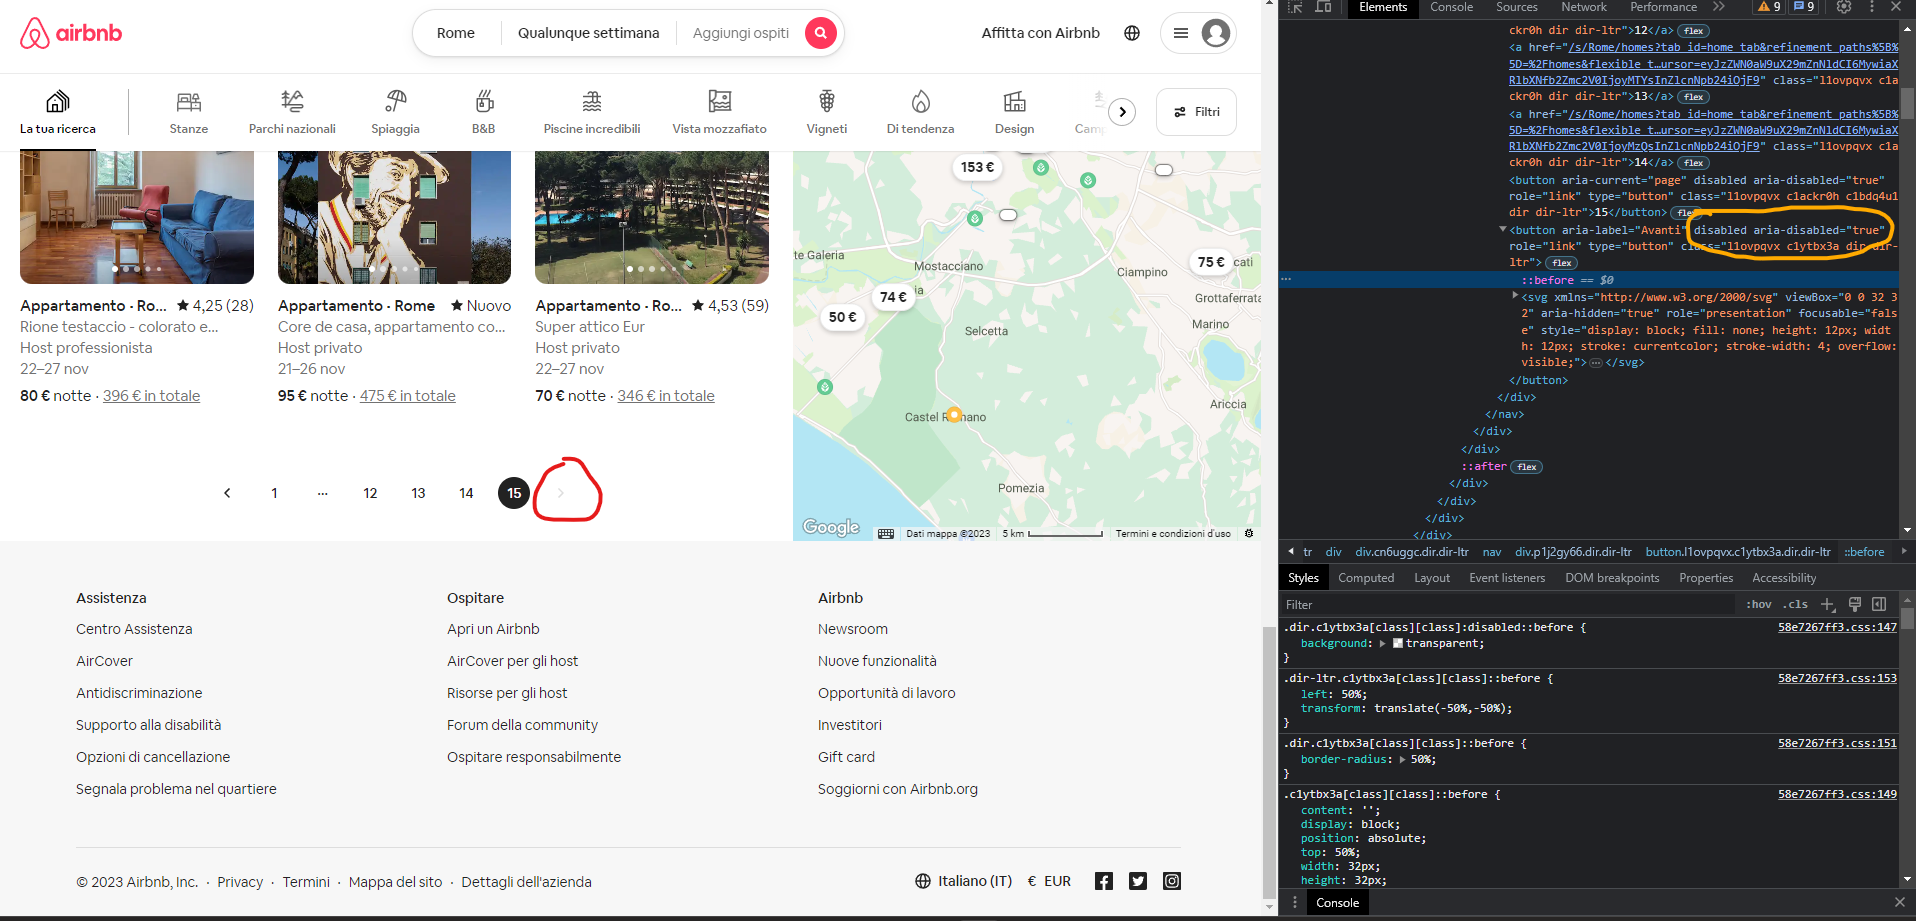
Task: Open the language globe icon in header
Action: click(x=1132, y=33)
